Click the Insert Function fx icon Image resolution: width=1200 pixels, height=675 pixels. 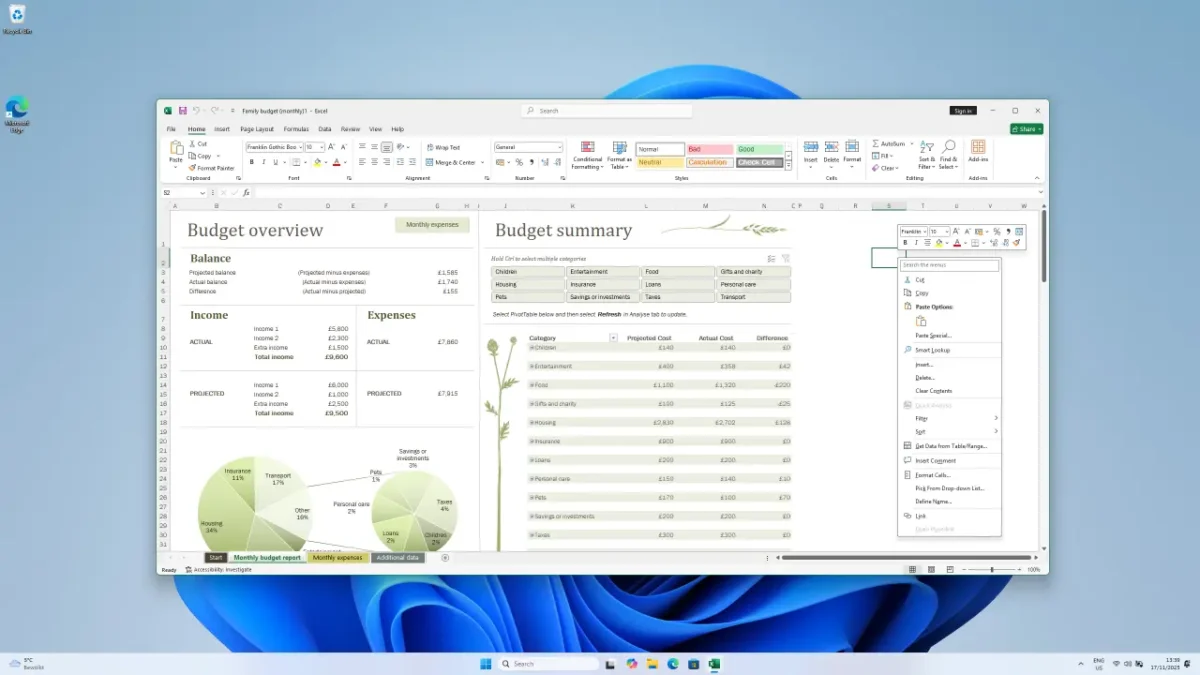[246, 193]
